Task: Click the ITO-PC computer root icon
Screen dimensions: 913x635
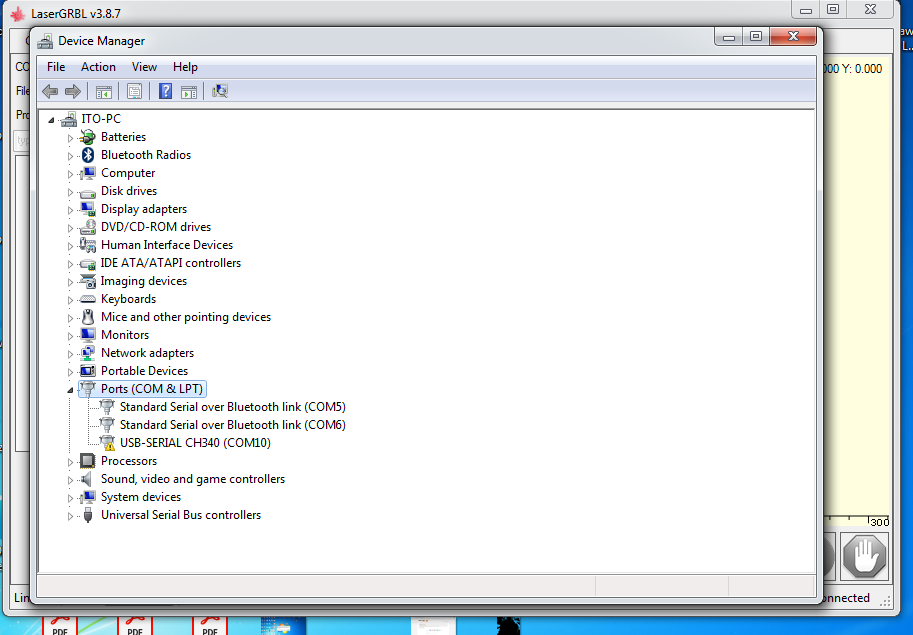Action: tap(69, 119)
